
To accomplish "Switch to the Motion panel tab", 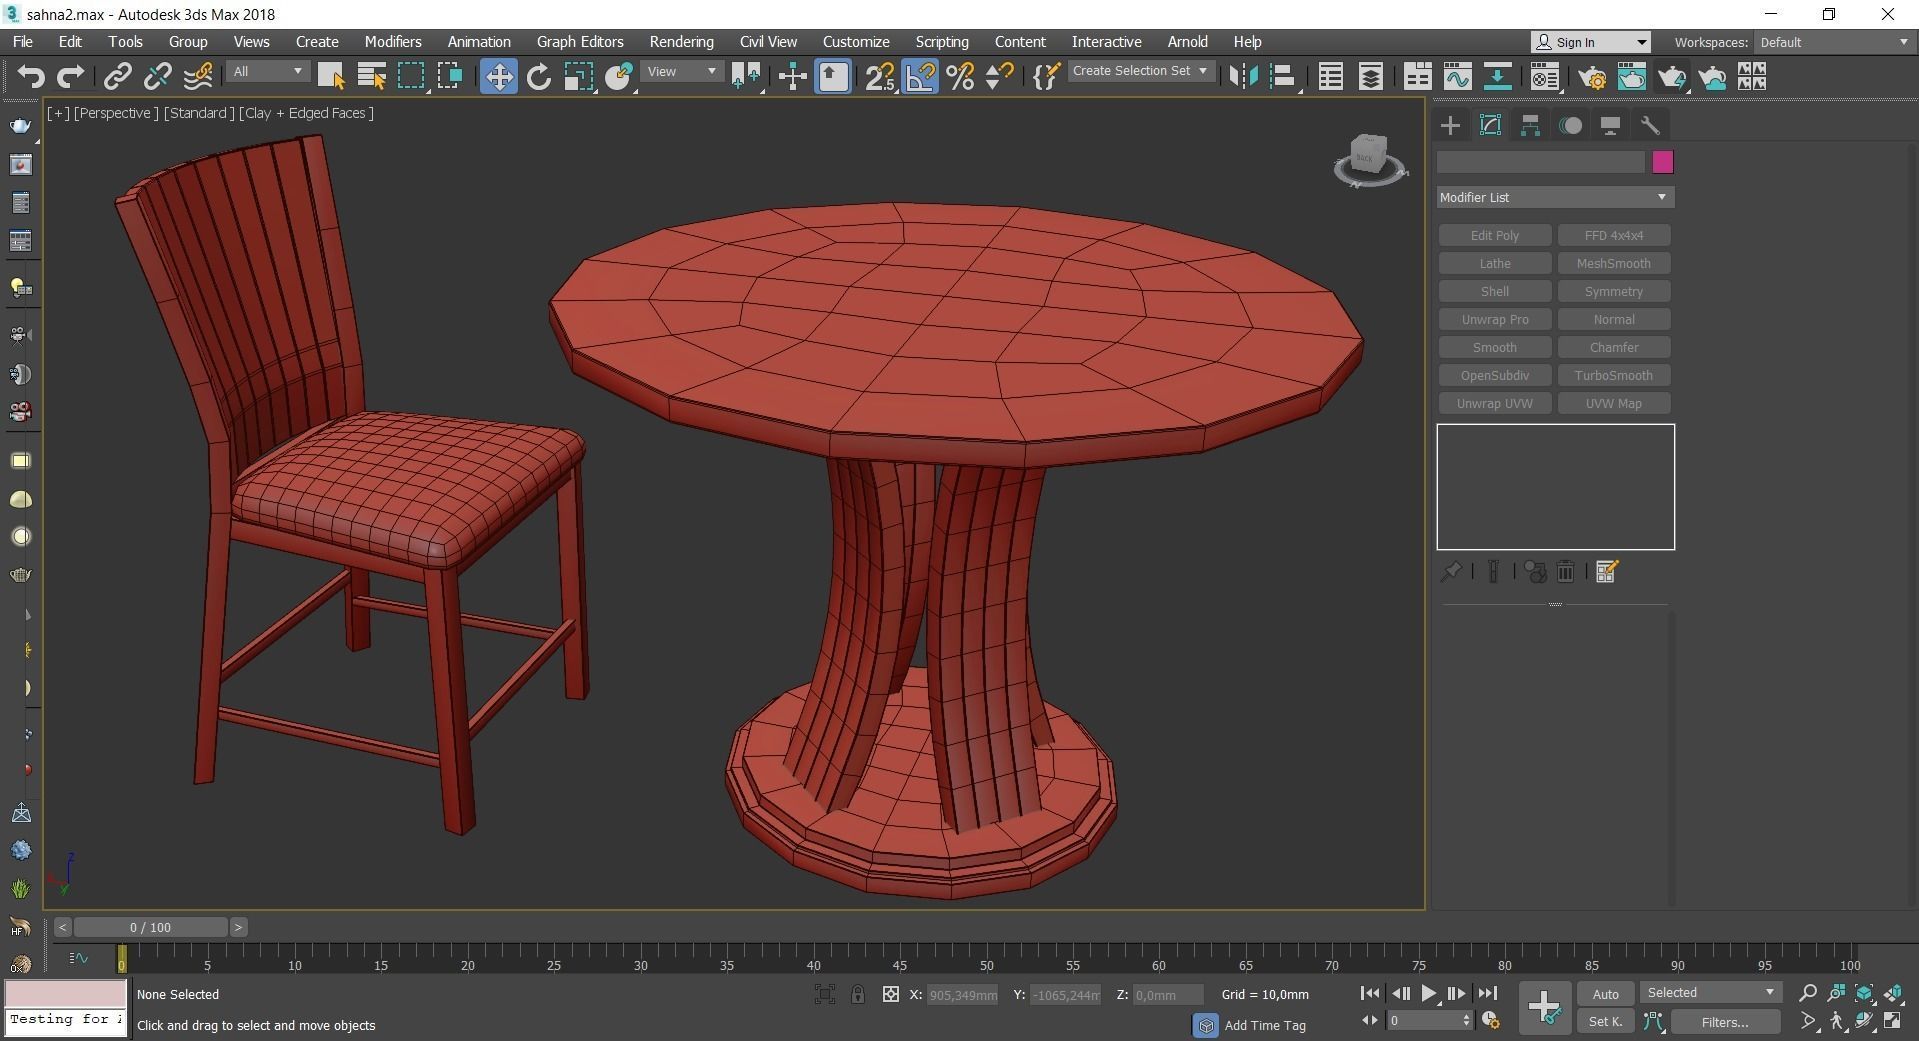I will [x=1571, y=125].
